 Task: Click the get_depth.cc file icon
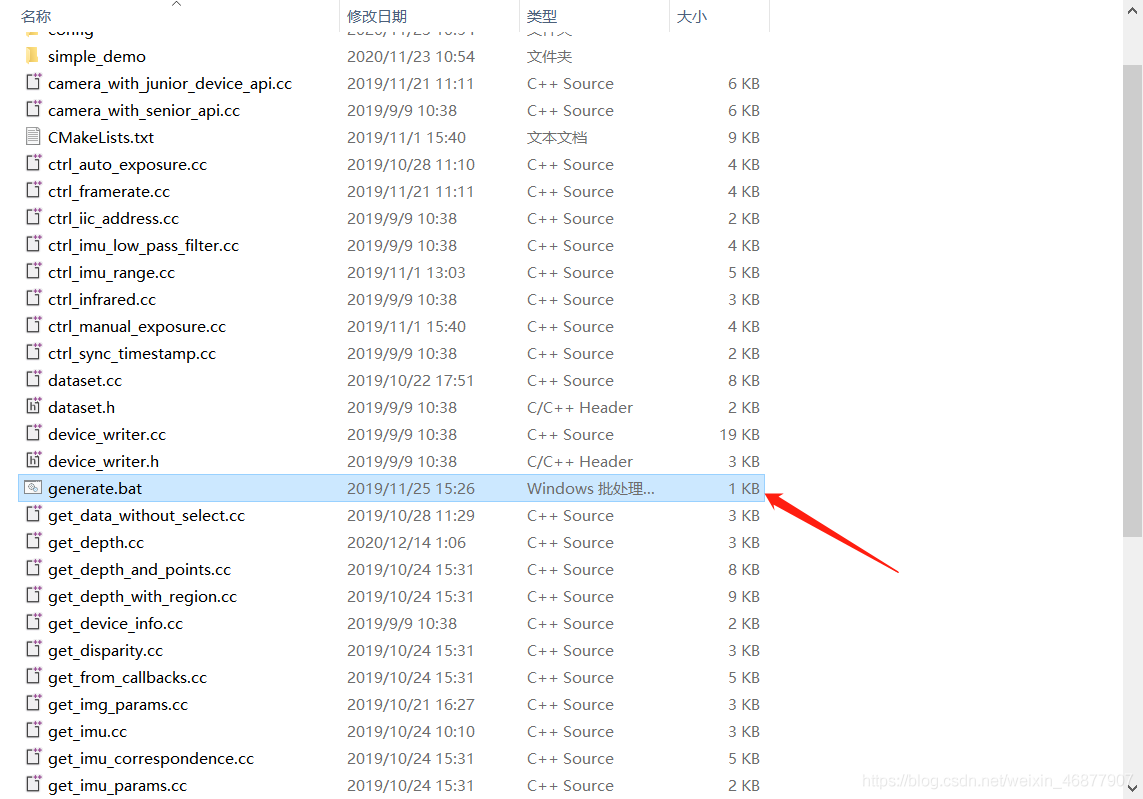coord(34,541)
